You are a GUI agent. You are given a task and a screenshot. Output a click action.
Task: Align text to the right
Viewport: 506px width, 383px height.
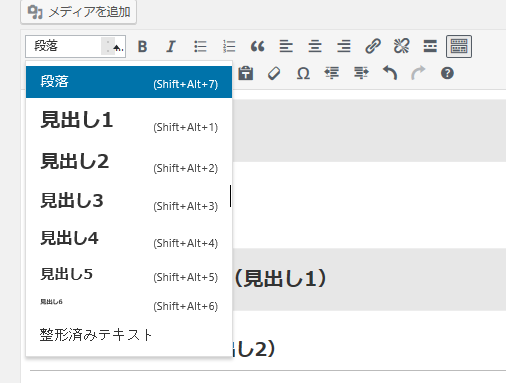point(344,46)
